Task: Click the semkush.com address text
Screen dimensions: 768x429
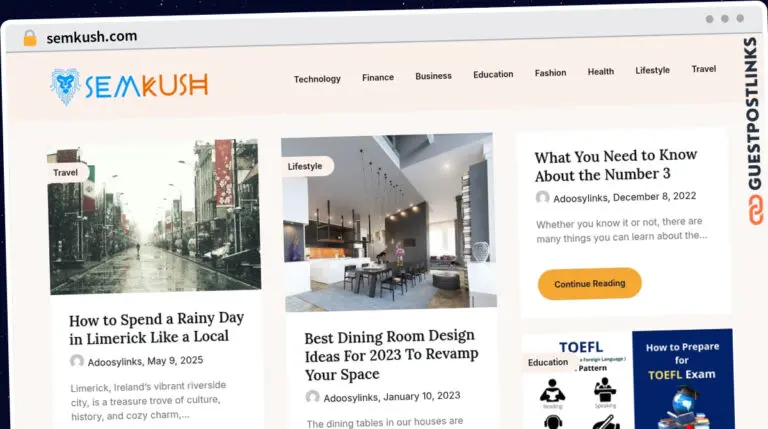Action: (92, 37)
